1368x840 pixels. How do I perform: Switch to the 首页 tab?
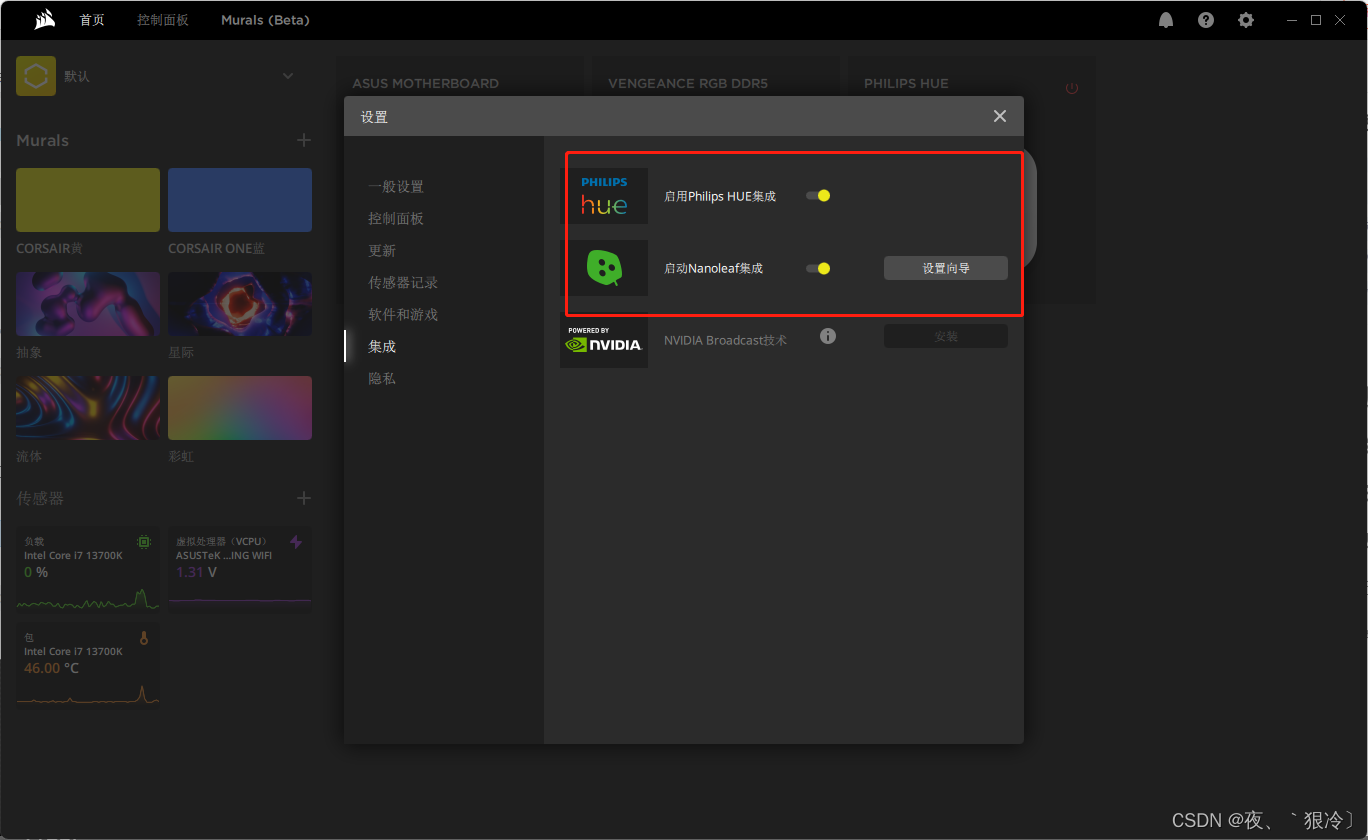pyautogui.click(x=92, y=20)
